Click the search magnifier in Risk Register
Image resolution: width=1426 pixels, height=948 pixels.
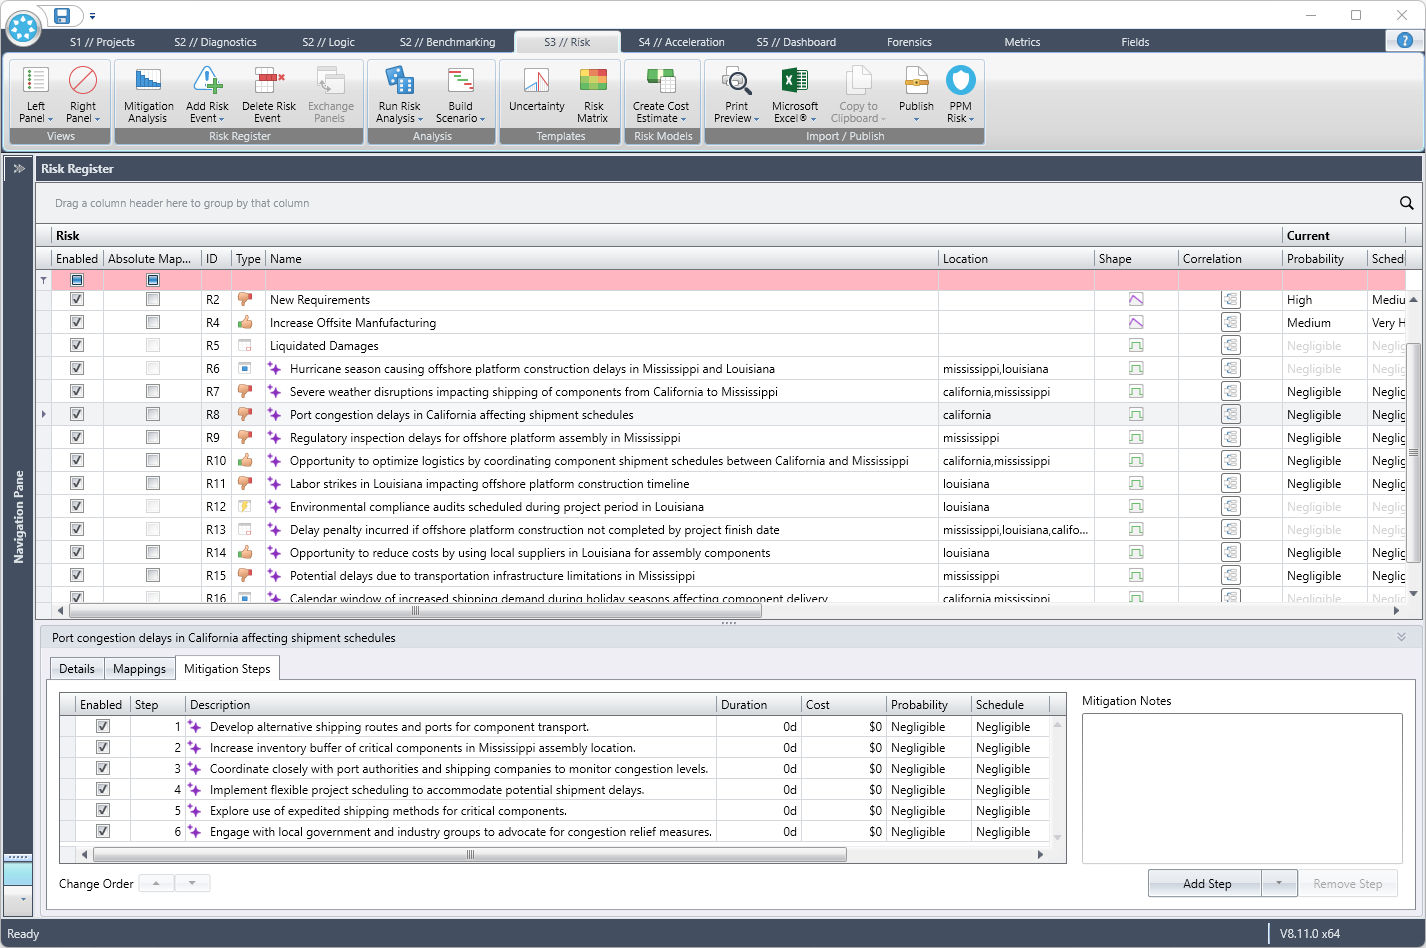(1407, 202)
